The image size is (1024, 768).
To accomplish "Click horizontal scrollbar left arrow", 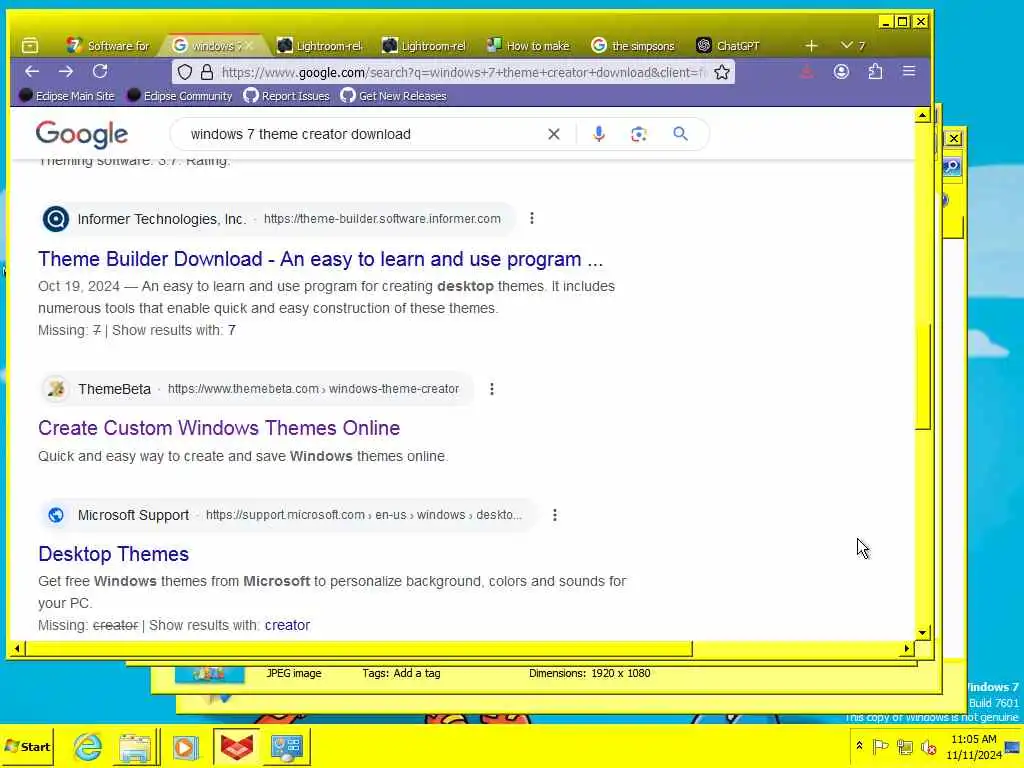I will 18,648.
